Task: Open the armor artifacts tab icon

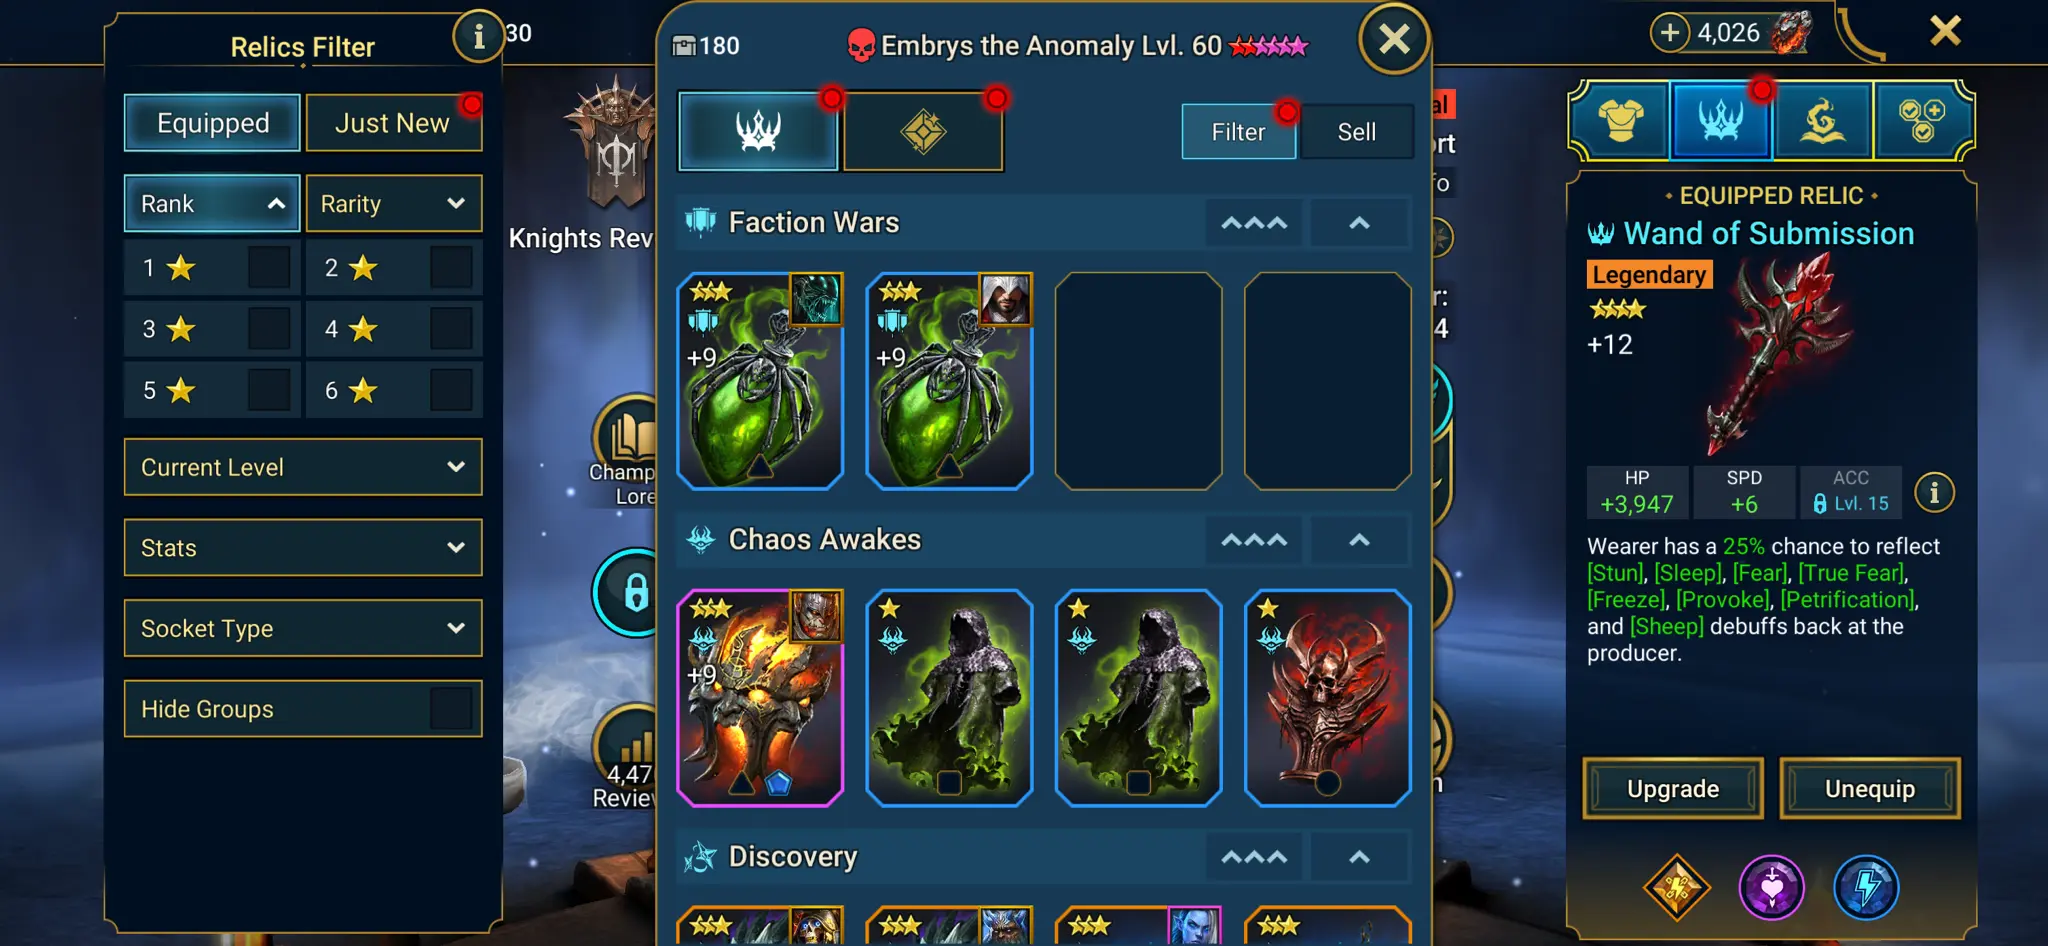Action: point(1621,121)
